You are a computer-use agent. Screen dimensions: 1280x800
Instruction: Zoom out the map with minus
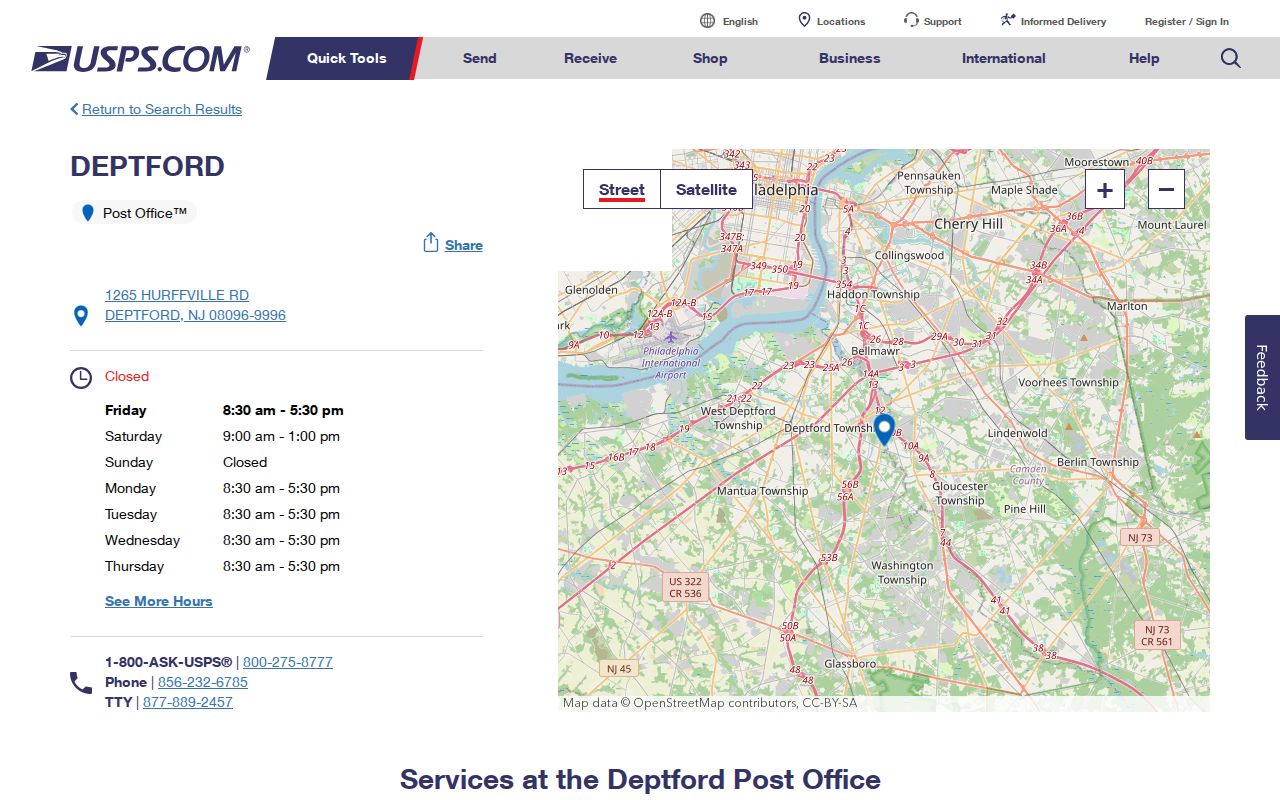(1166, 189)
